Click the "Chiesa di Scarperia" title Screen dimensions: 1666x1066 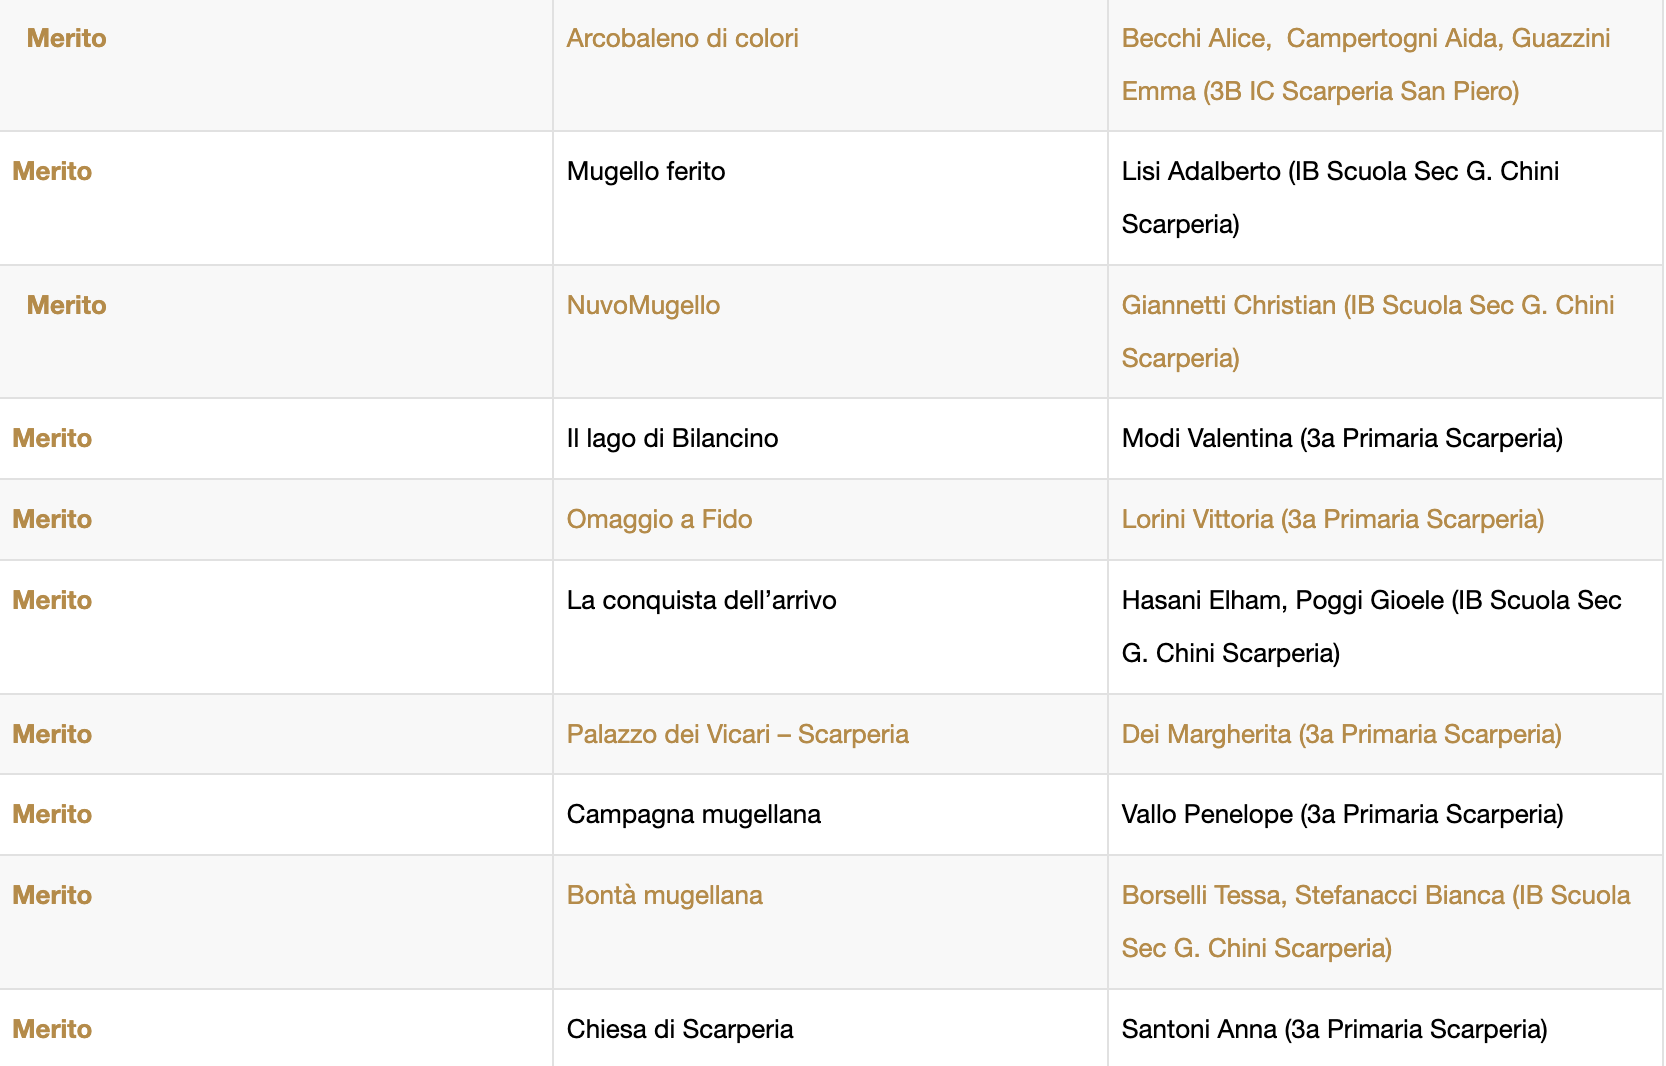679,1030
